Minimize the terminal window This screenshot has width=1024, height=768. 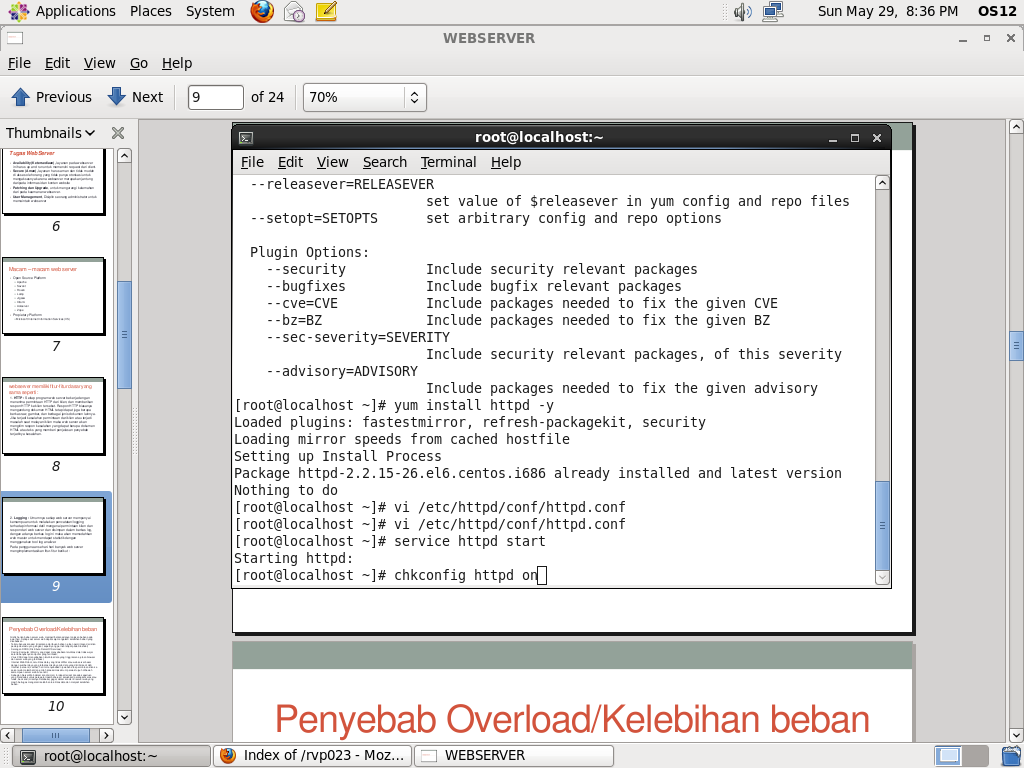(833, 138)
